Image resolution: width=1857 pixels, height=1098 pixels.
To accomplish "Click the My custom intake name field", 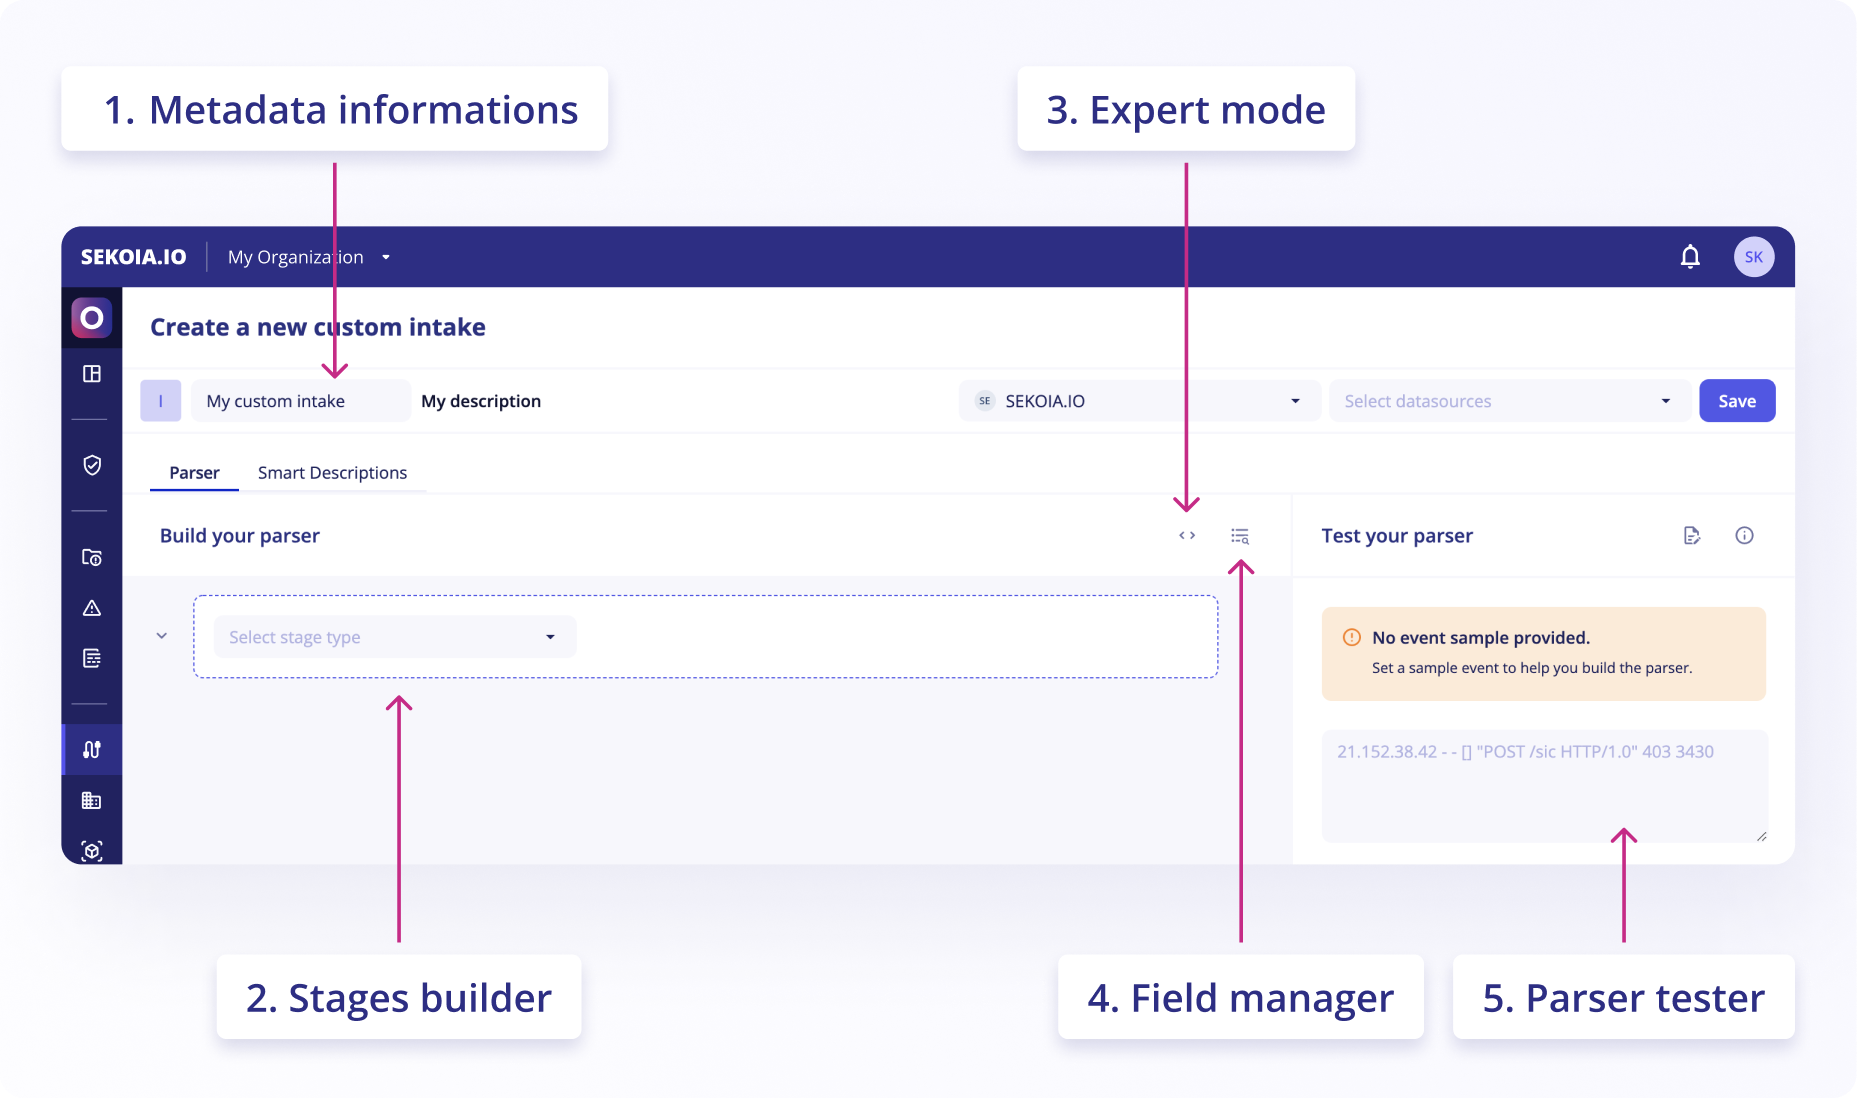I will click(x=299, y=400).
